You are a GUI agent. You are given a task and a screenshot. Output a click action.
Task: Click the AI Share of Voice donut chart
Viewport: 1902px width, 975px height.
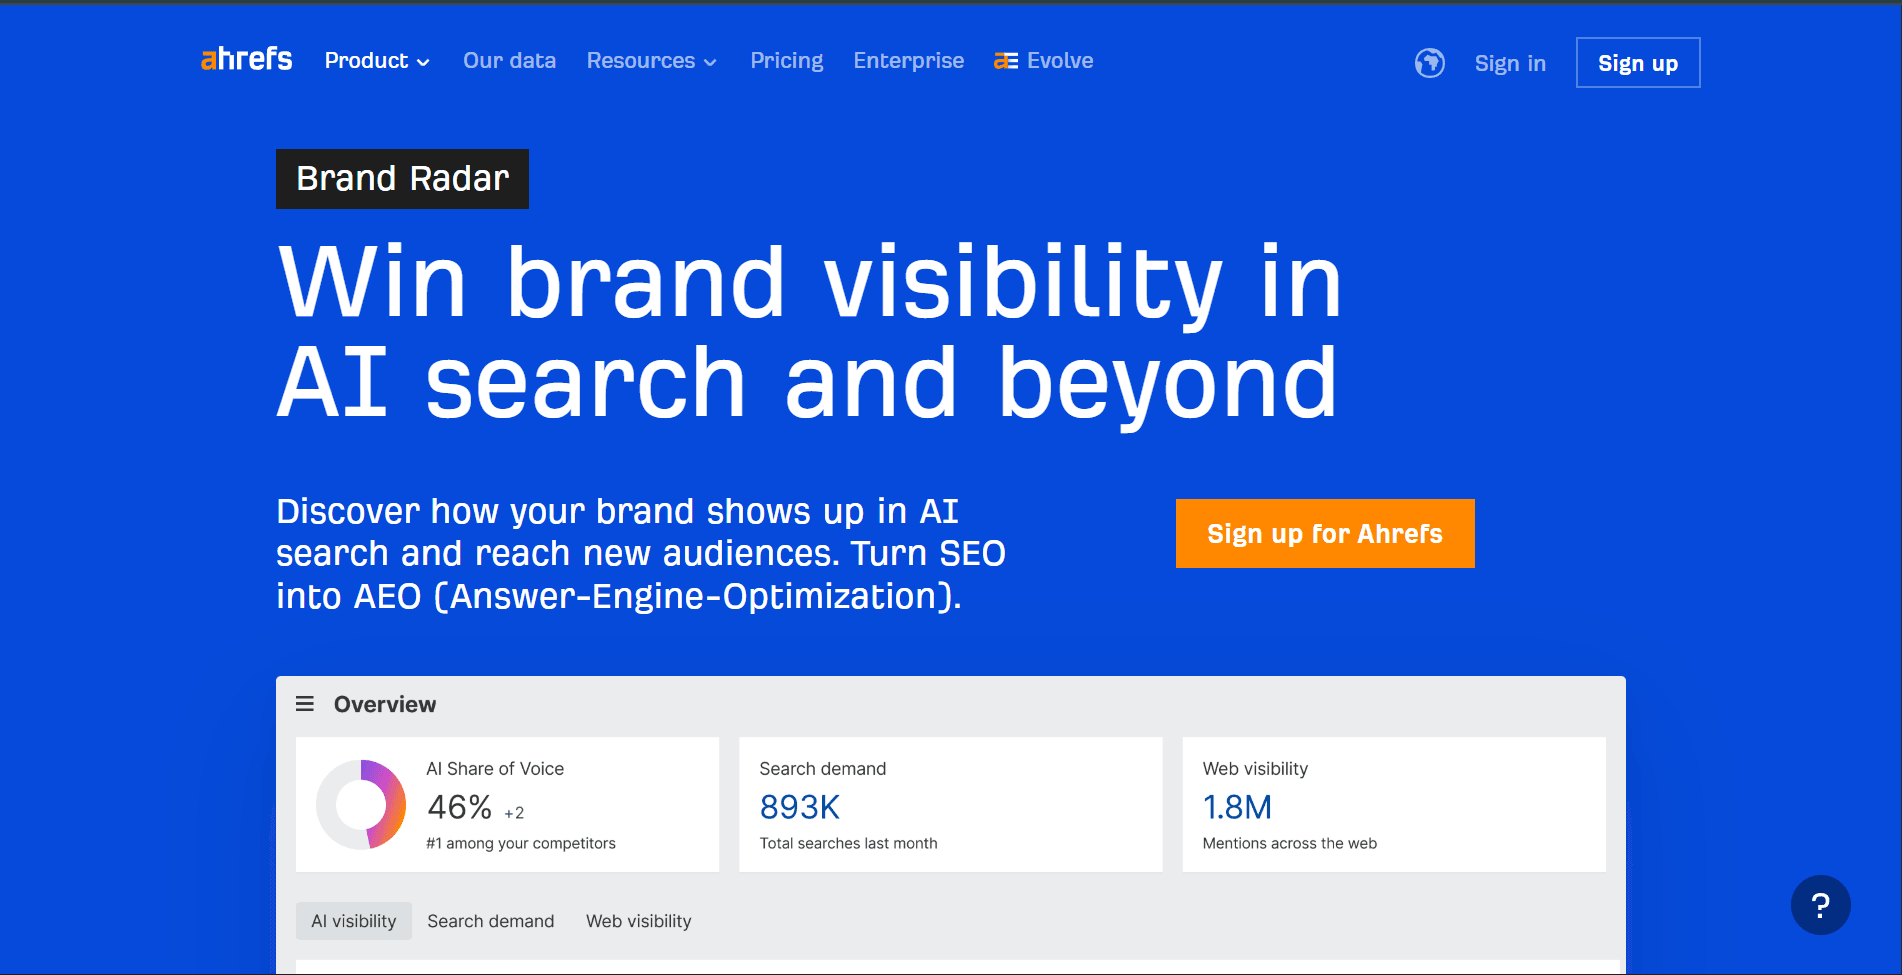(x=361, y=804)
